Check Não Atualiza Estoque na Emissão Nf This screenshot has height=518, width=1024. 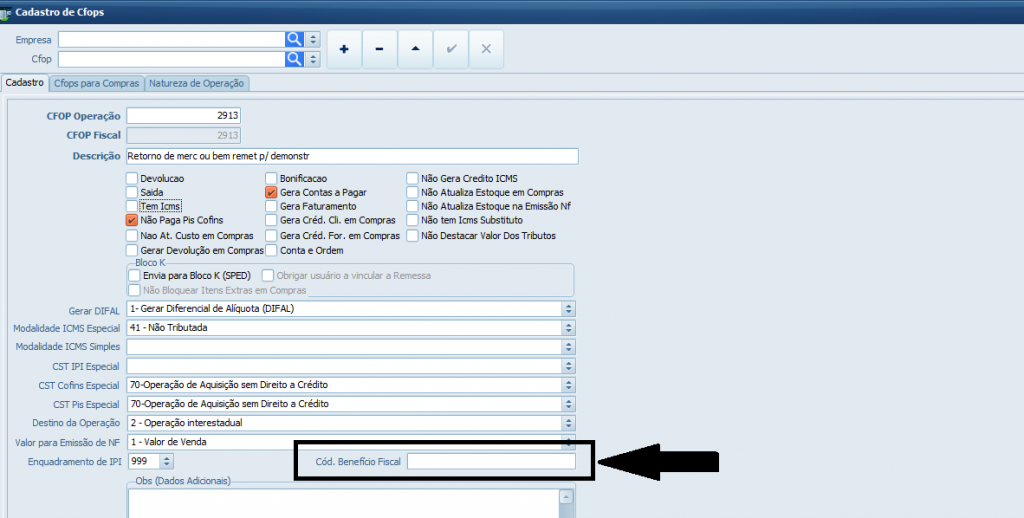(x=412, y=206)
